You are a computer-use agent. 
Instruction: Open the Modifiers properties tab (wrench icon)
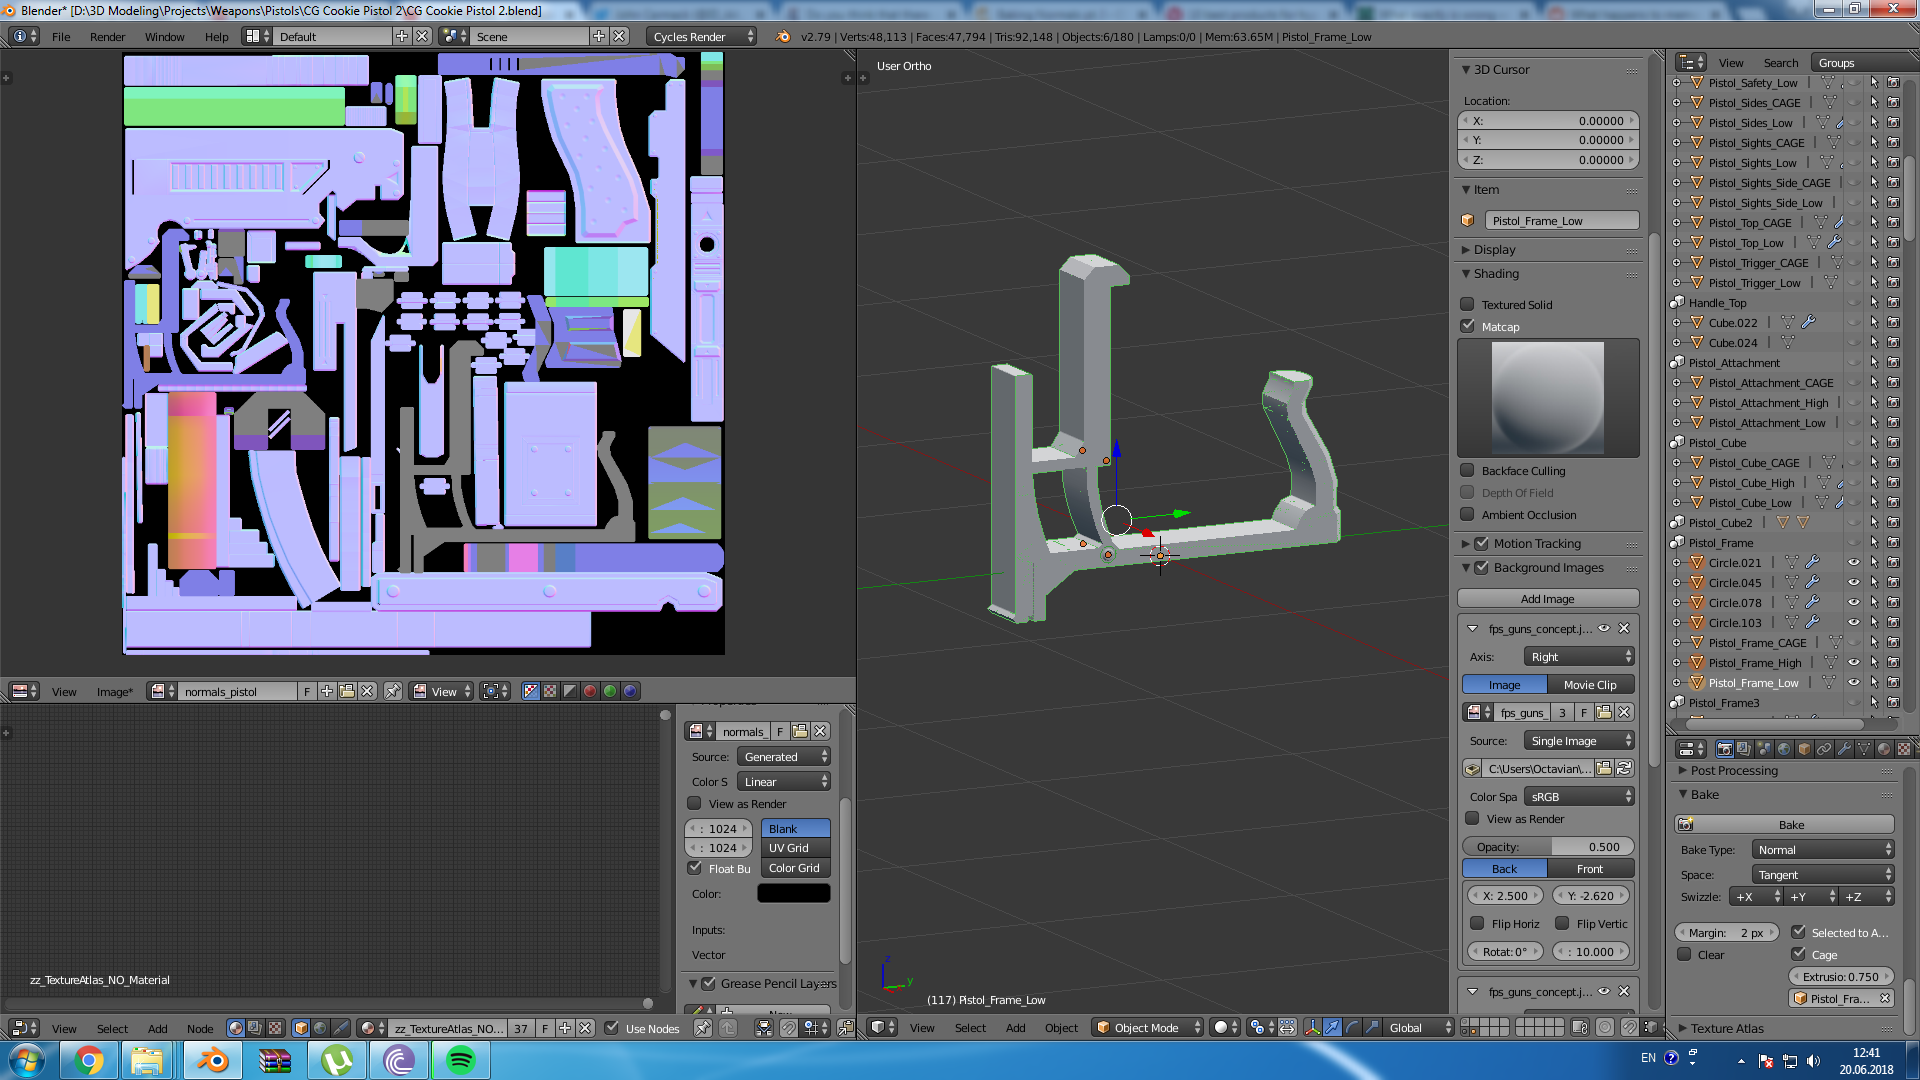pos(1844,749)
